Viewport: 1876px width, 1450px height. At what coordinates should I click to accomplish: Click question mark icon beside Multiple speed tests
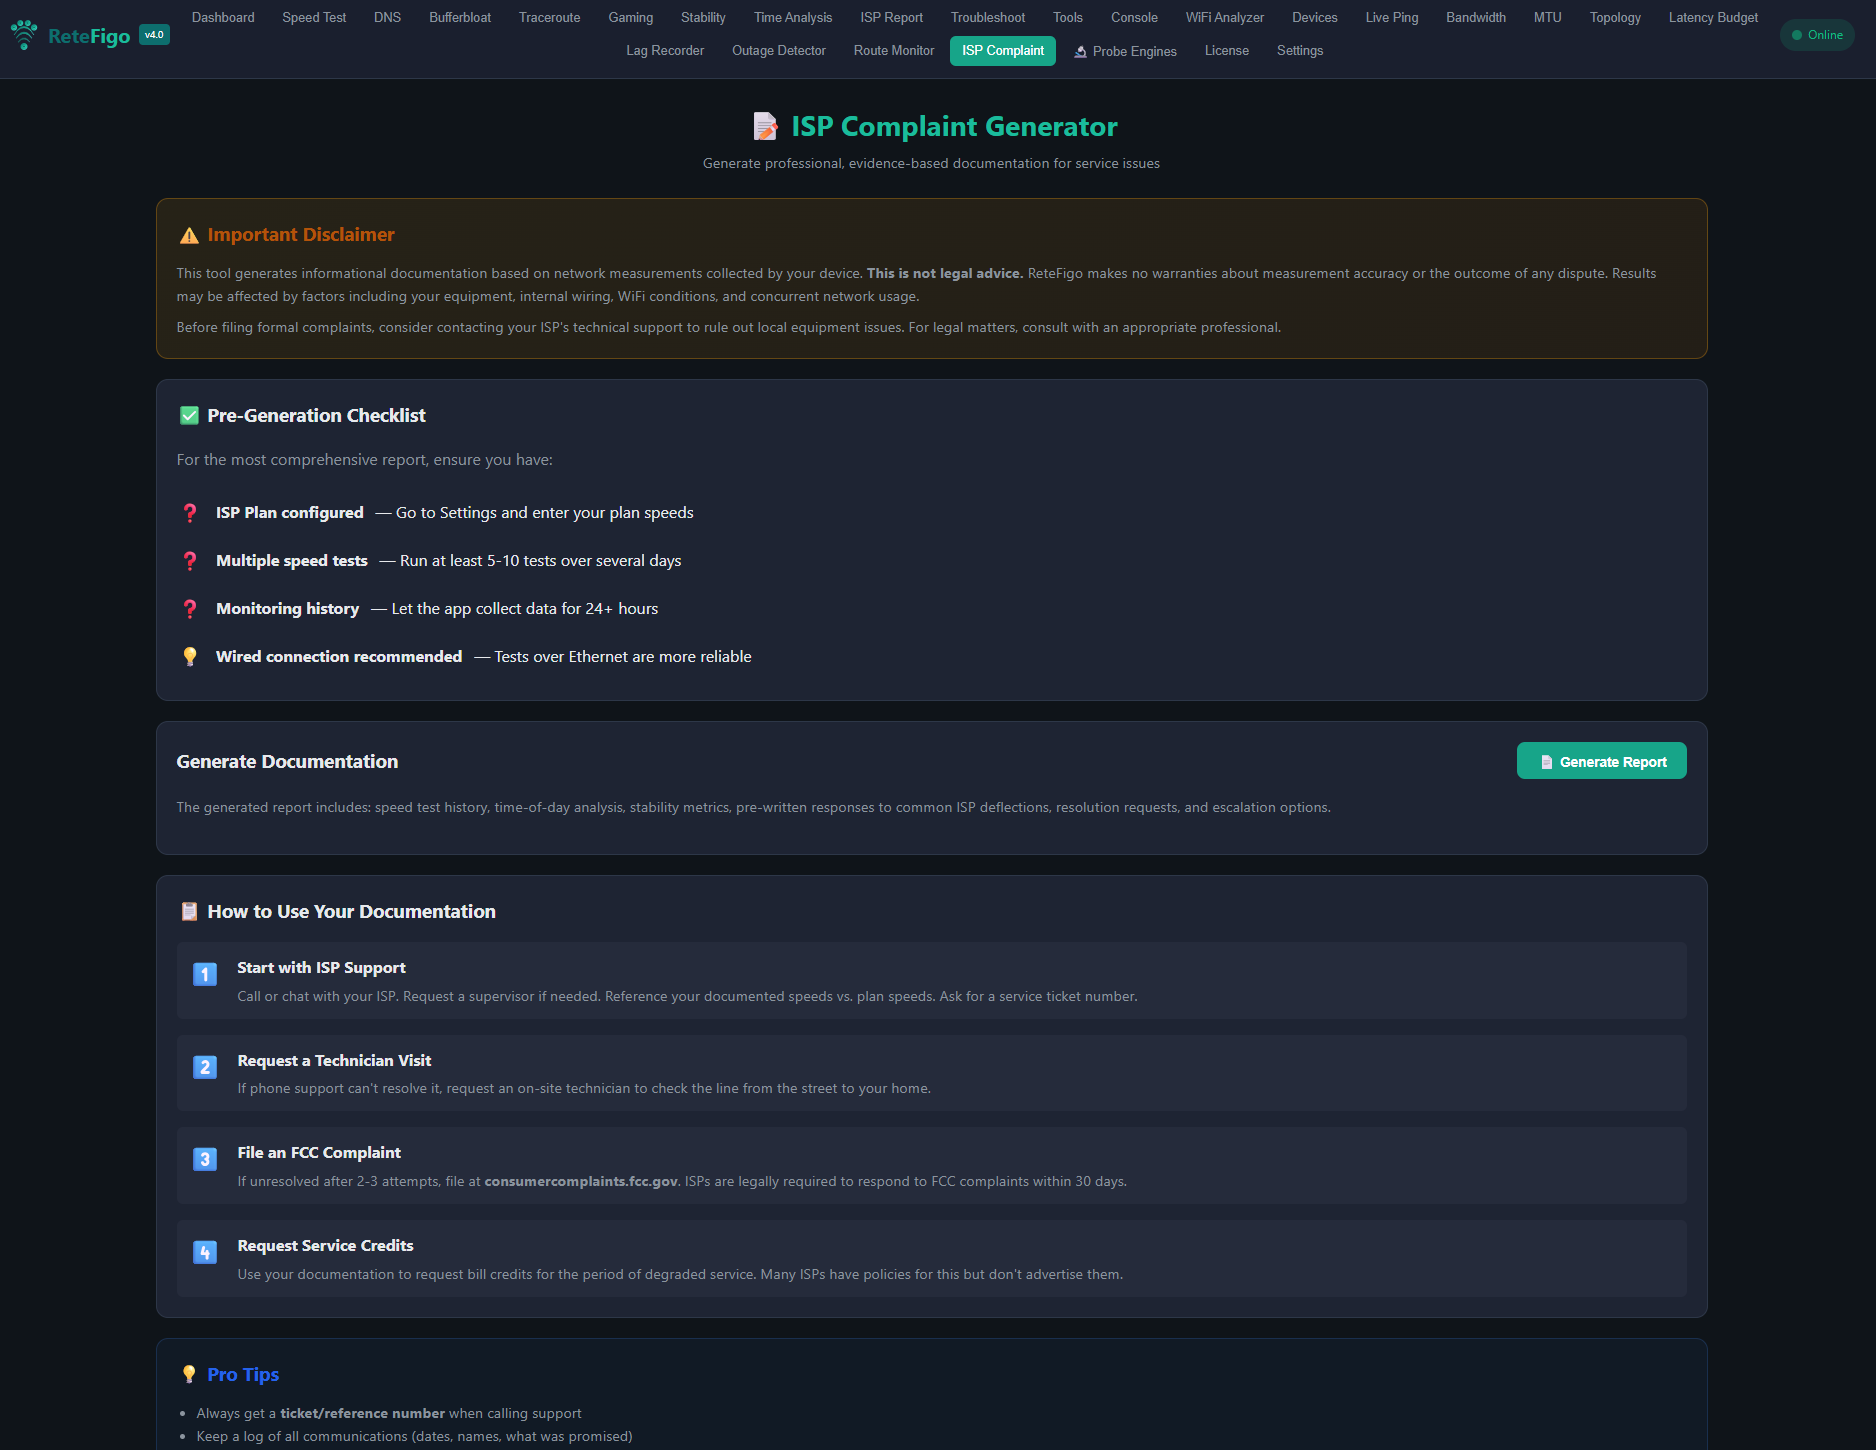pos(190,561)
